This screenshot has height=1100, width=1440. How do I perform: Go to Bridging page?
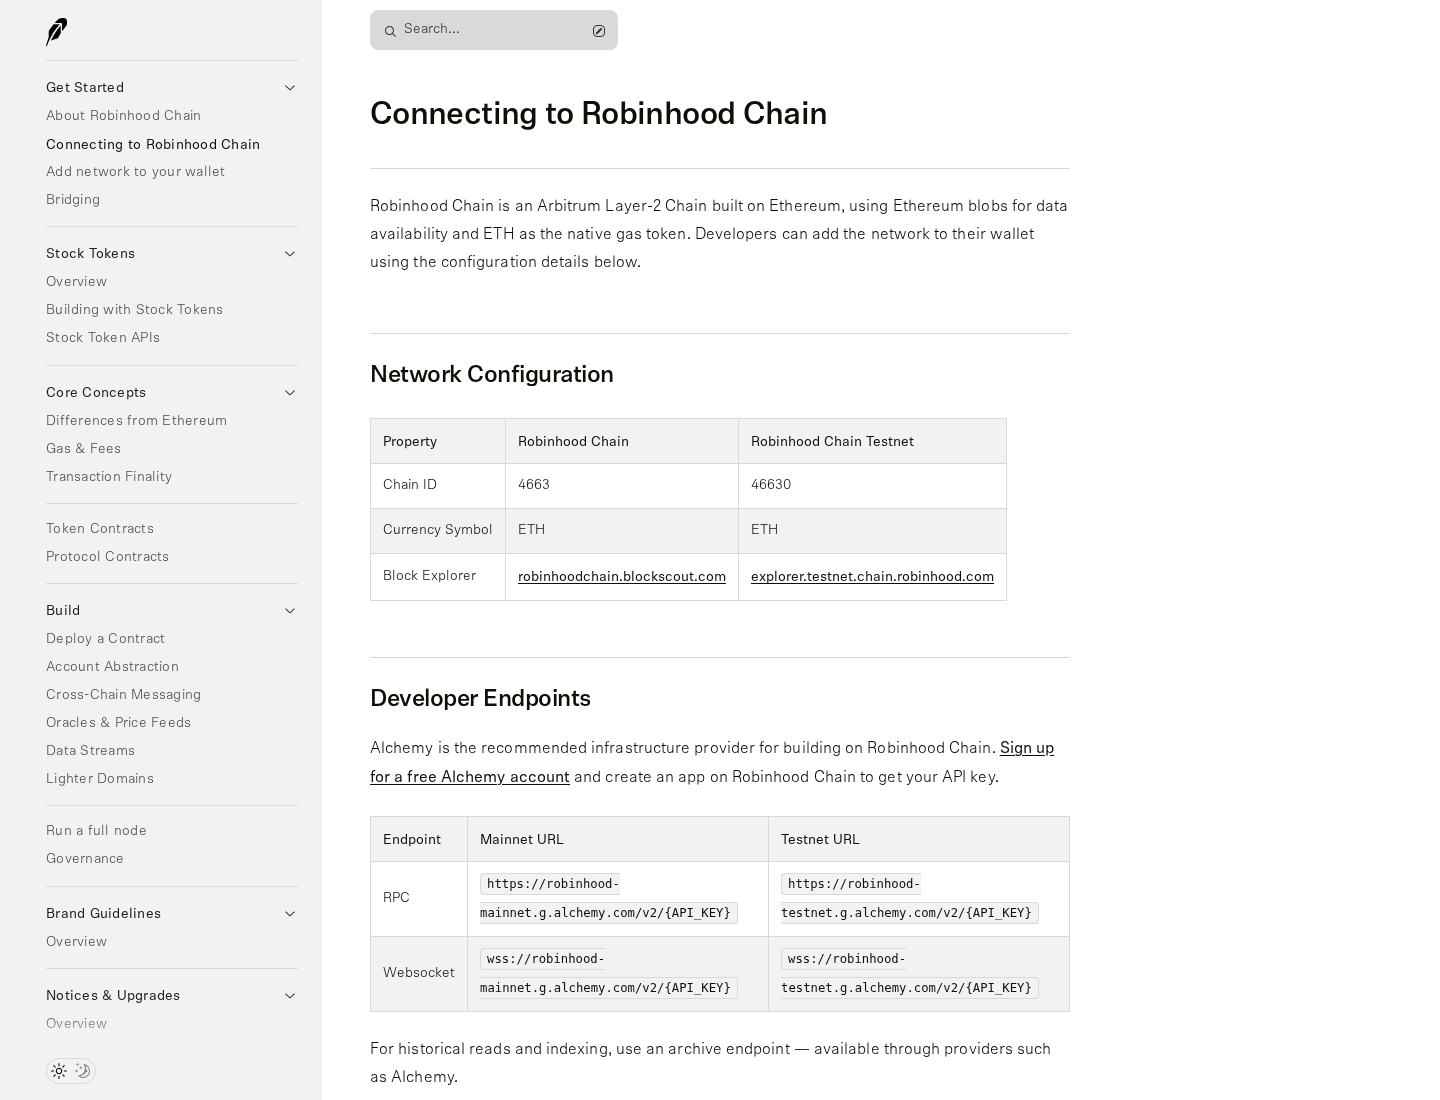pos(73,200)
